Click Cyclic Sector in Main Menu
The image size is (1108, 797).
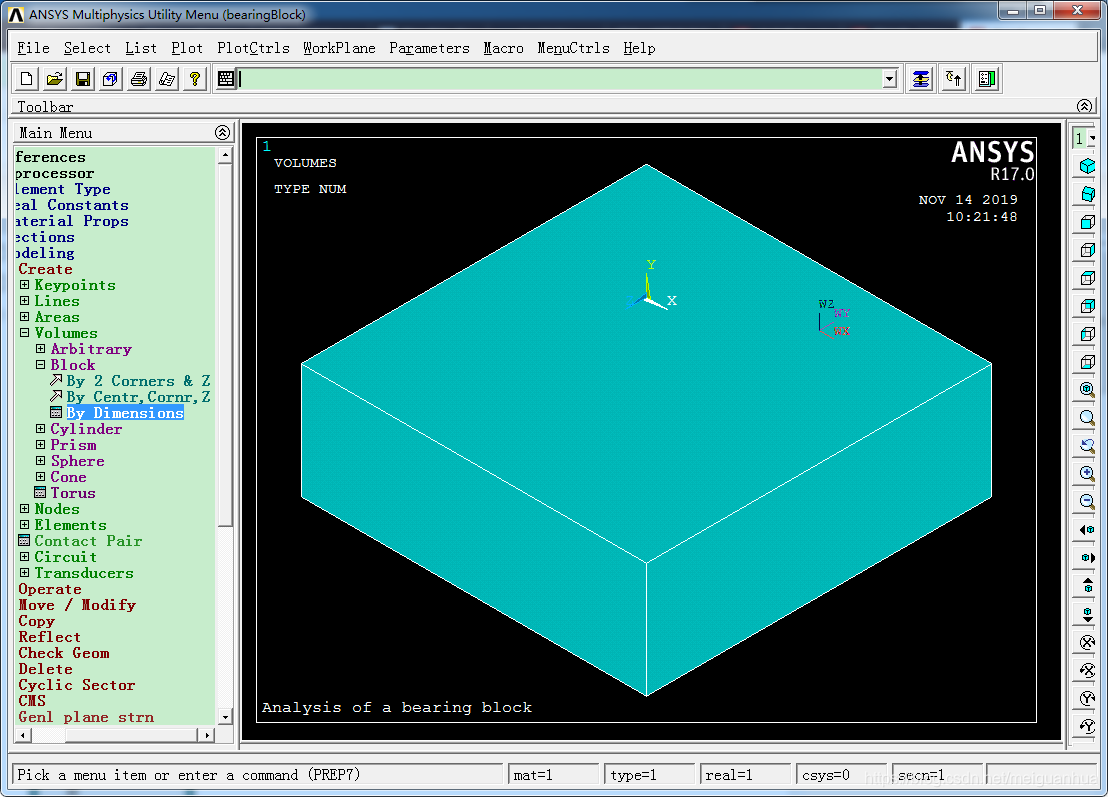(x=76, y=685)
